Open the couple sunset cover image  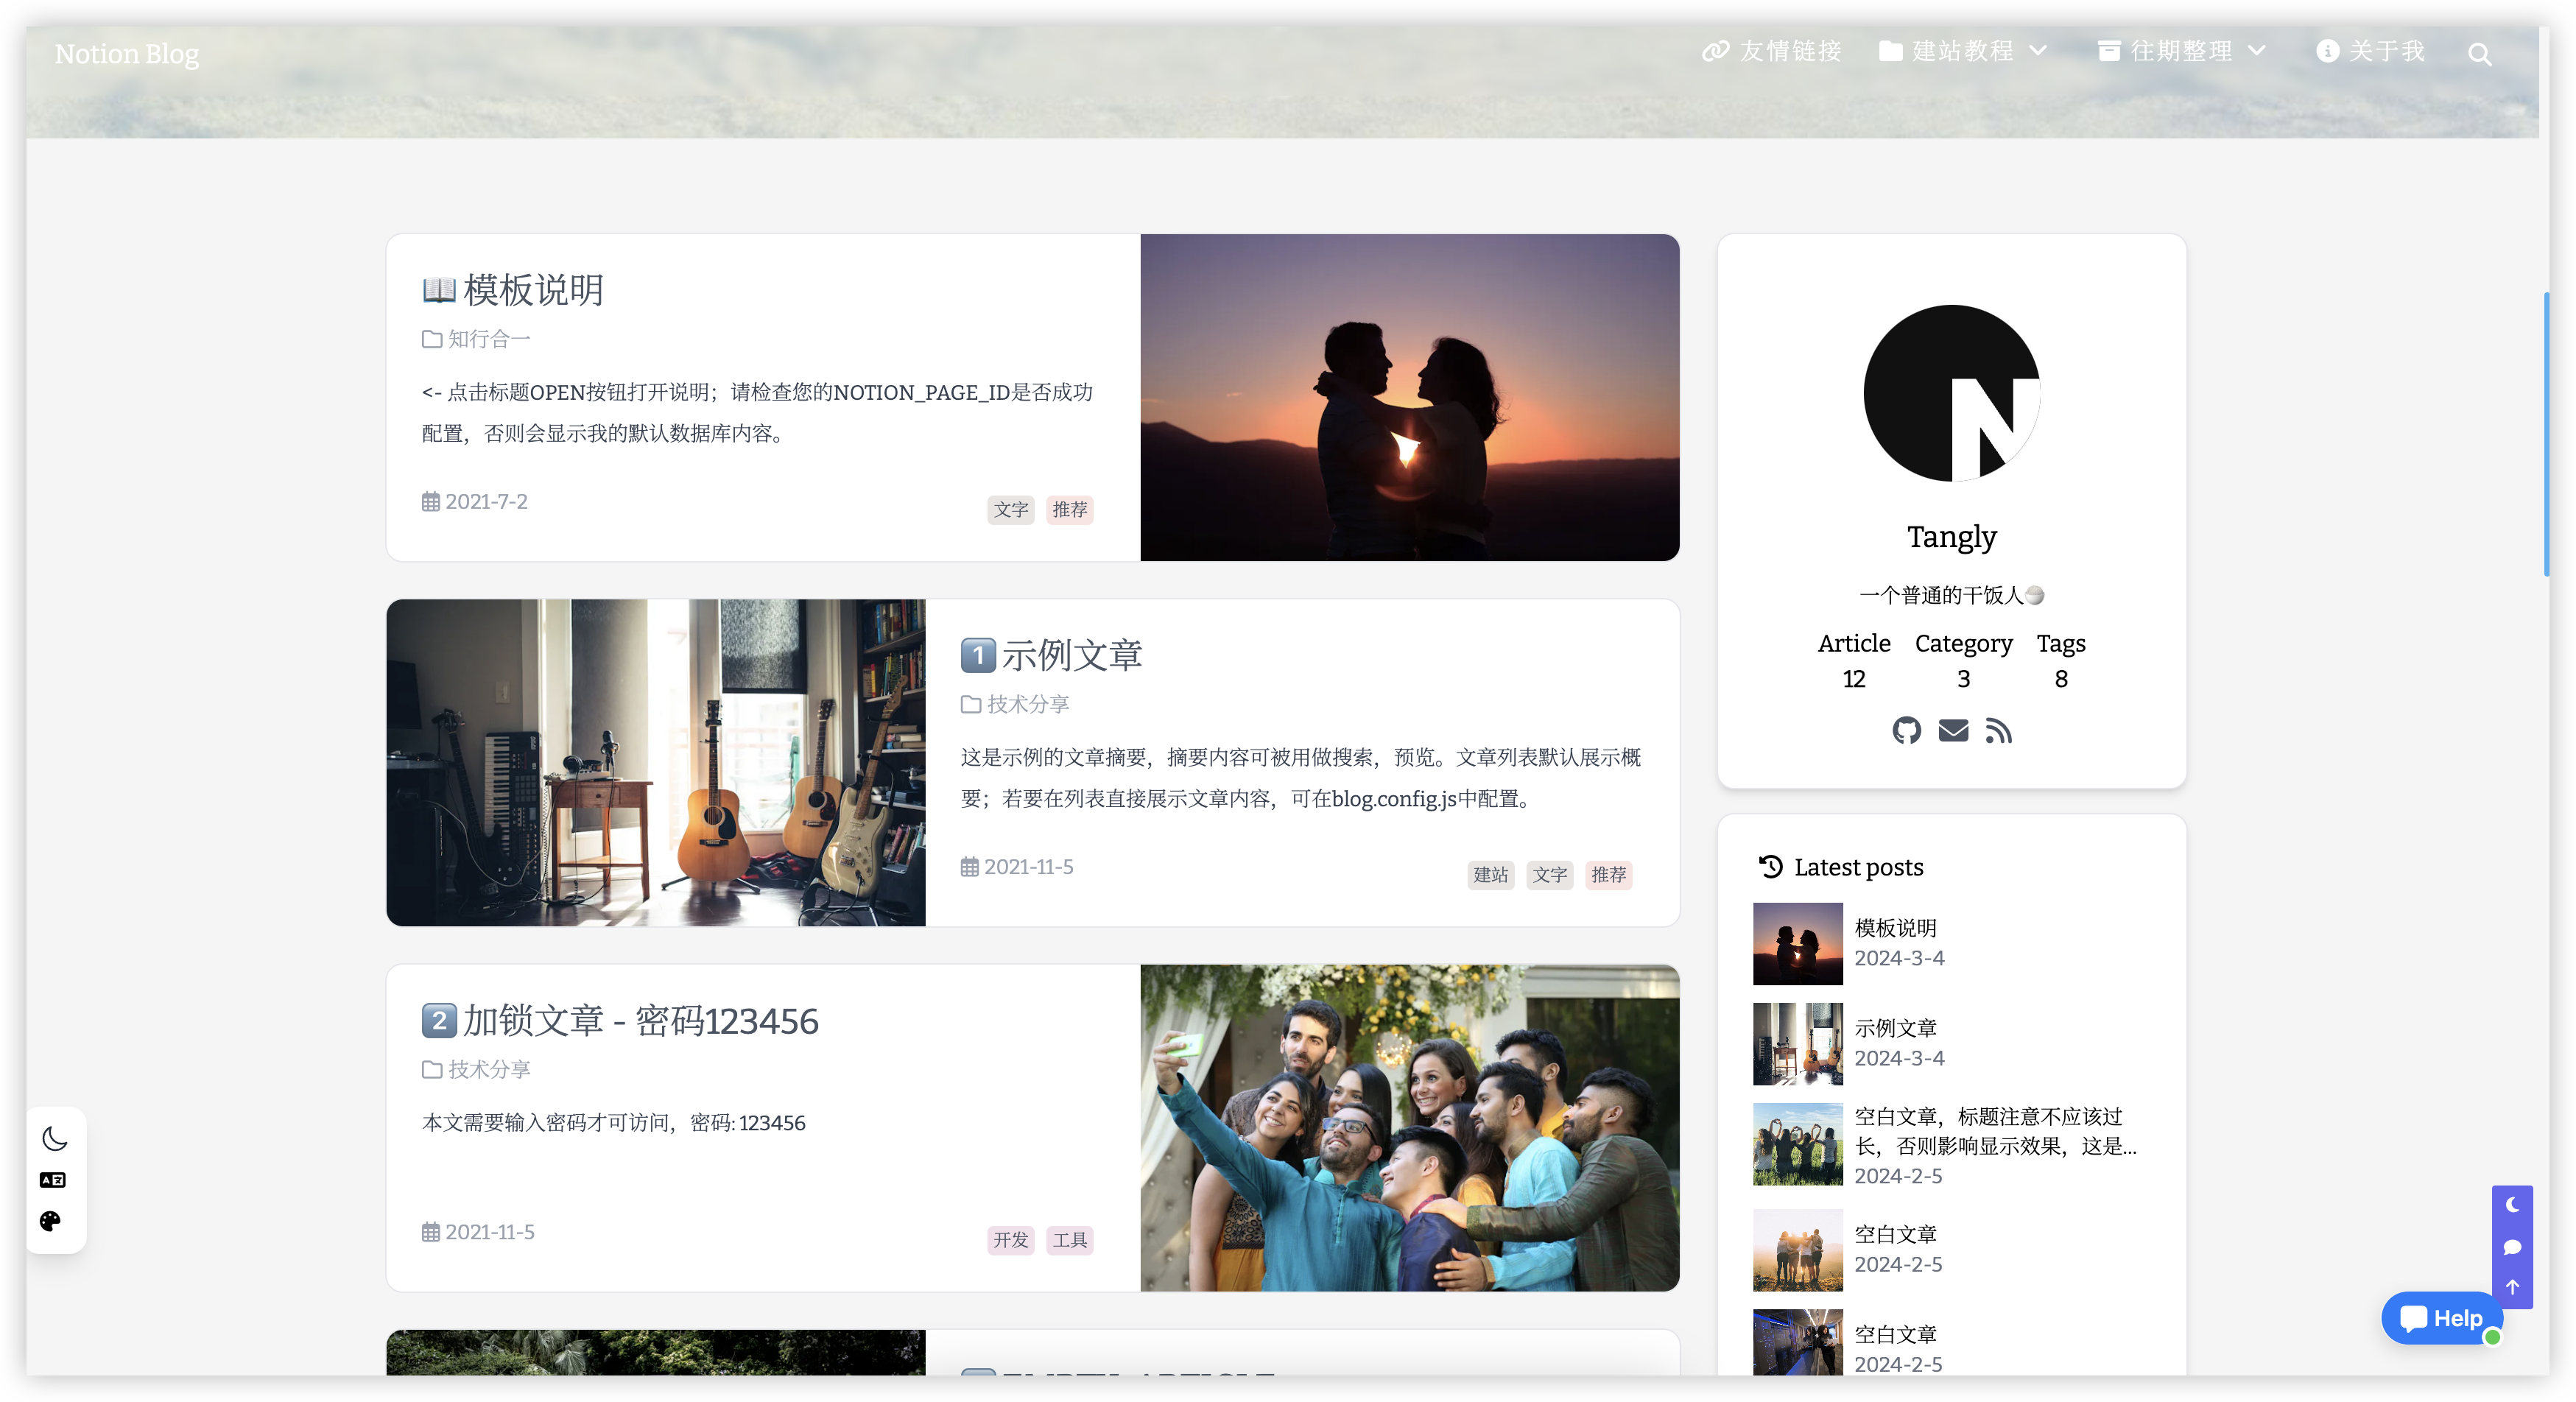point(1410,397)
